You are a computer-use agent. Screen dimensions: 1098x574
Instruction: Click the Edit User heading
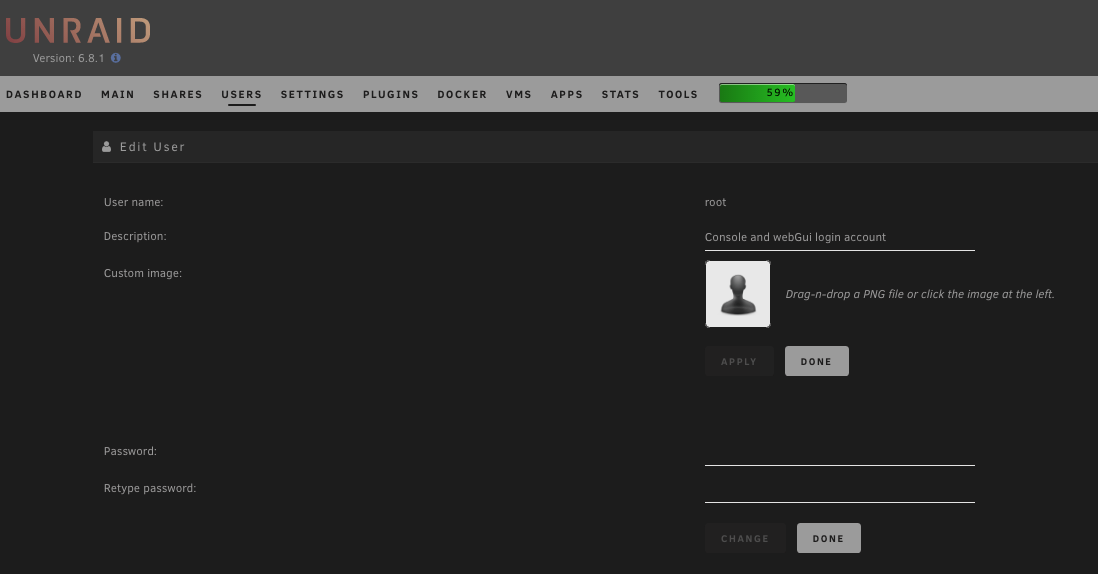(153, 147)
